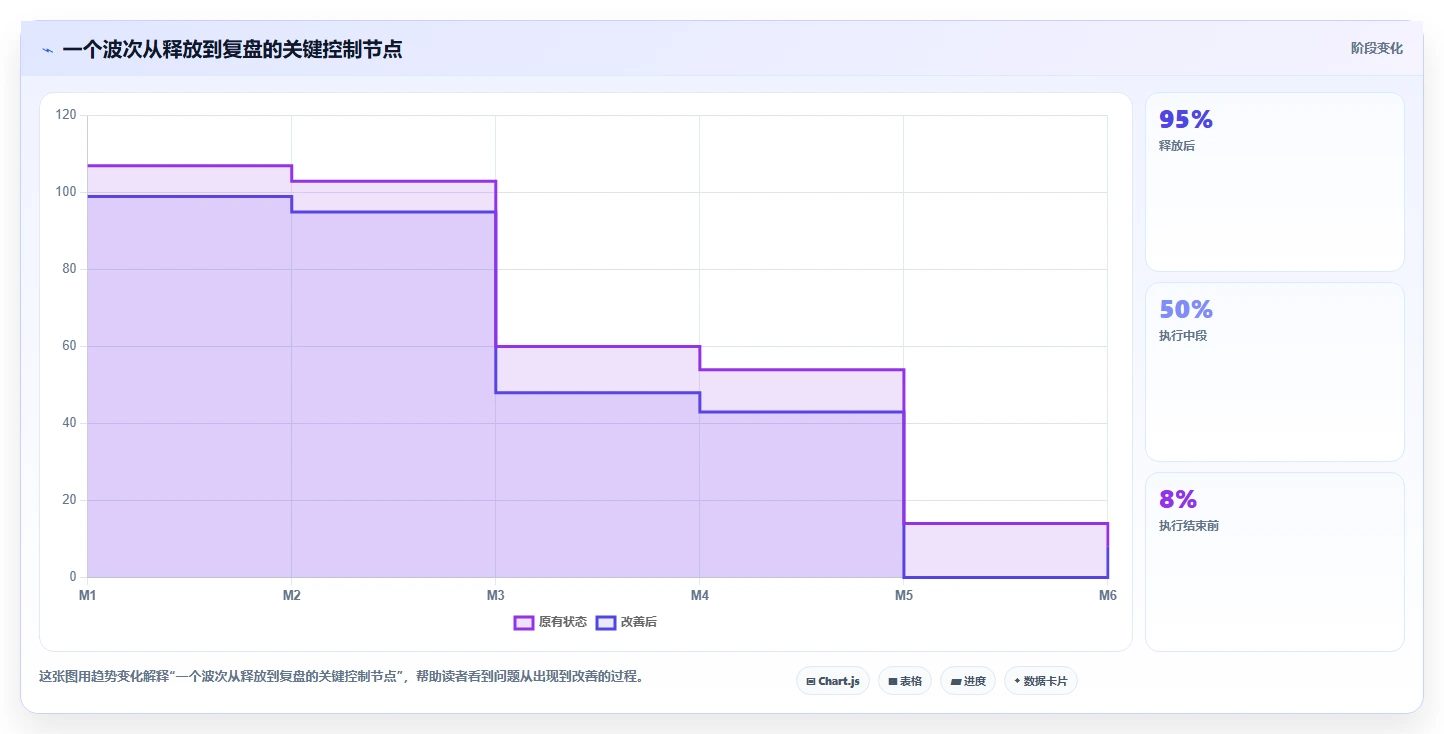1444x734 pixels.
Task: Toggle the 改善后 legend entry
Action: tap(626, 622)
